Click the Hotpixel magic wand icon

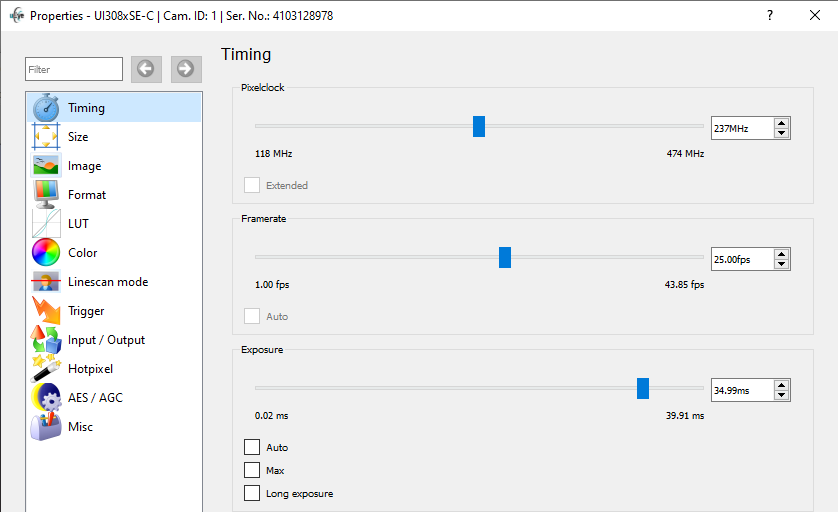[46, 368]
